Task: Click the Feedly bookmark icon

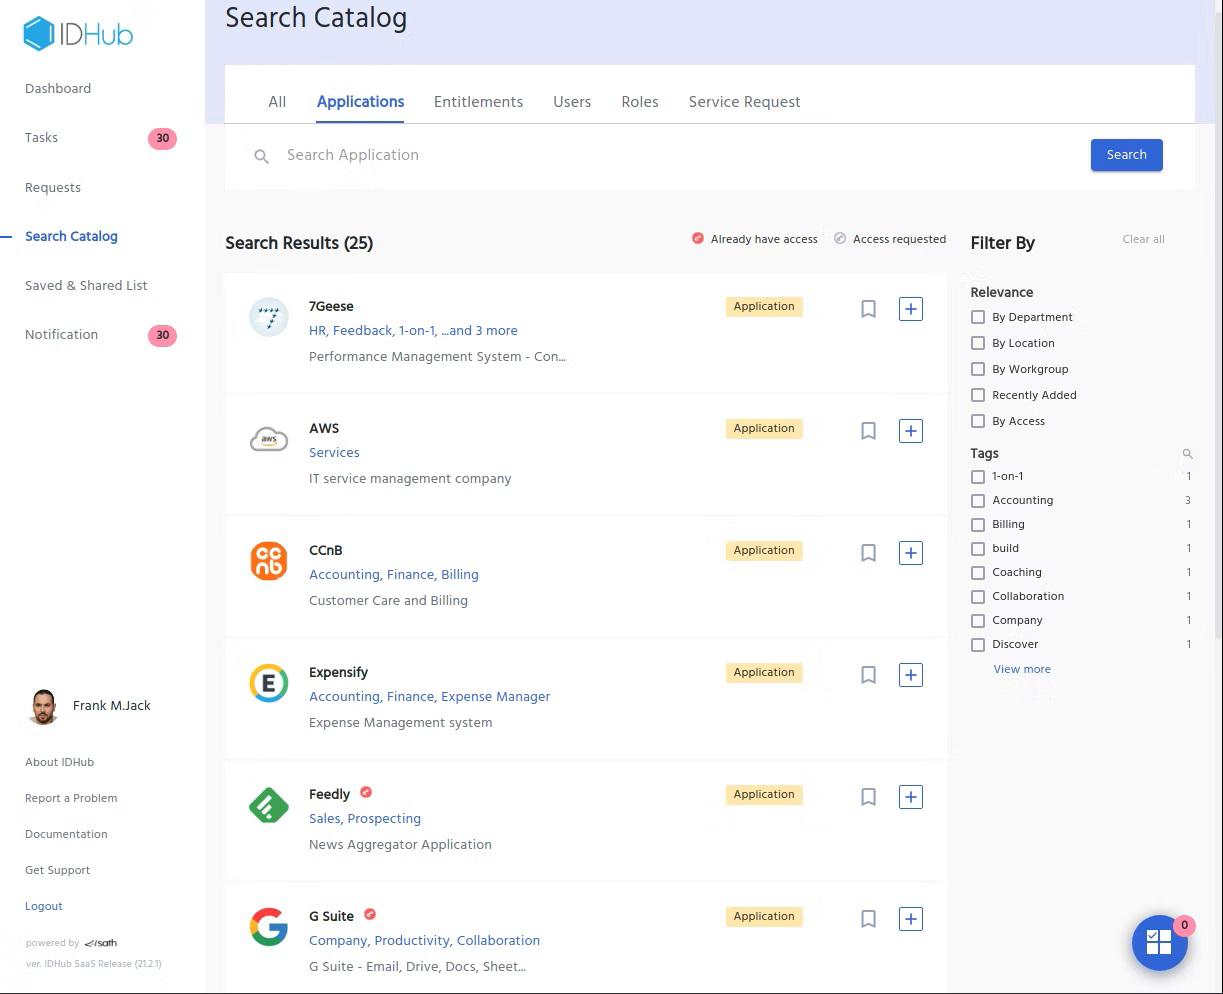Action: [868, 797]
